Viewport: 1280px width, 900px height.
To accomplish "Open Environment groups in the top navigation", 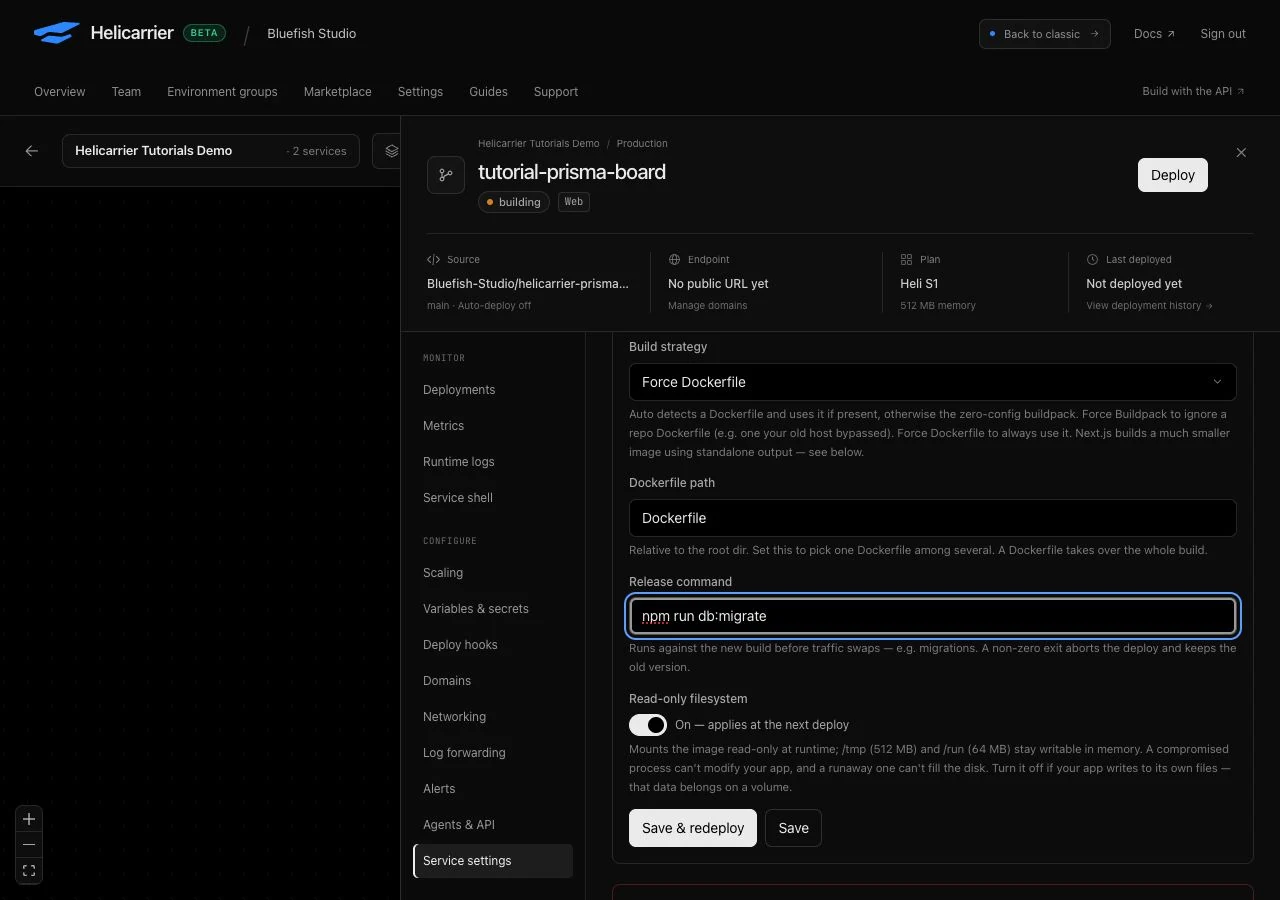I will click(222, 91).
